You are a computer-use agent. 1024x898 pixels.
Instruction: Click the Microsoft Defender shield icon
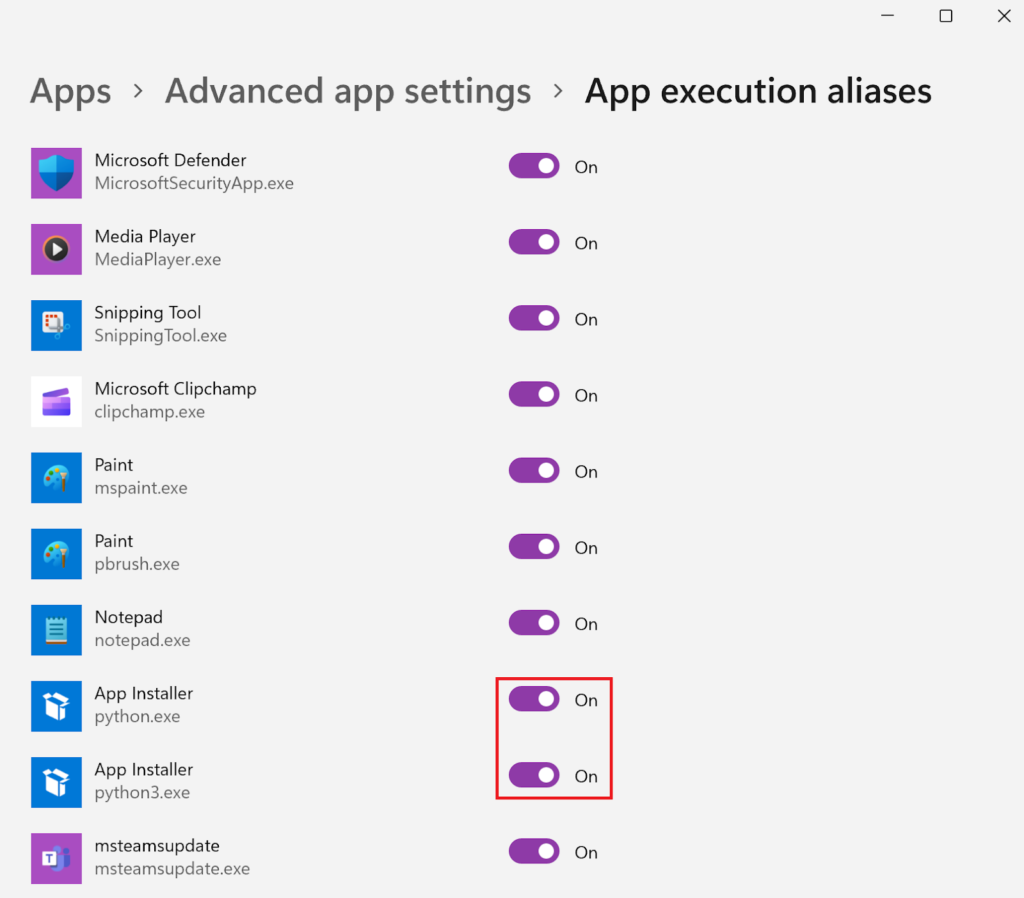56,173
